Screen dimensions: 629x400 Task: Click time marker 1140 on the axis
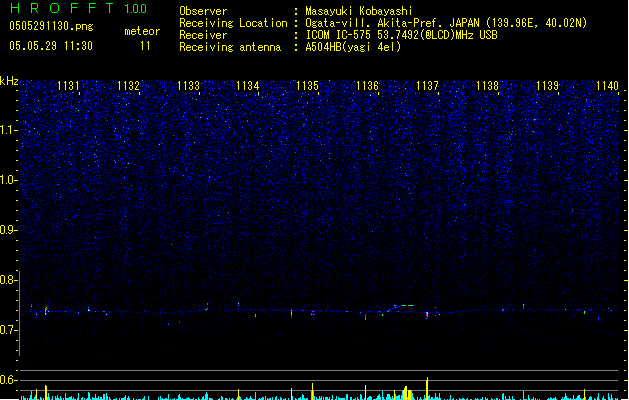(x=607, y=85)
